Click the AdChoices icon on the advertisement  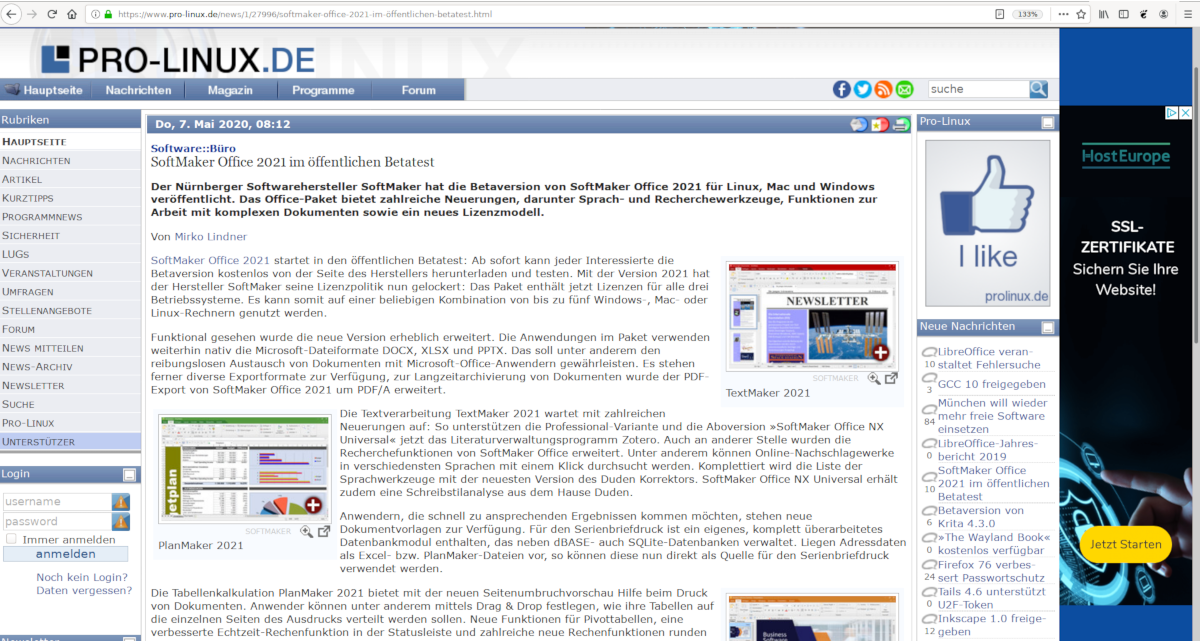click(x=1172, y=113)
